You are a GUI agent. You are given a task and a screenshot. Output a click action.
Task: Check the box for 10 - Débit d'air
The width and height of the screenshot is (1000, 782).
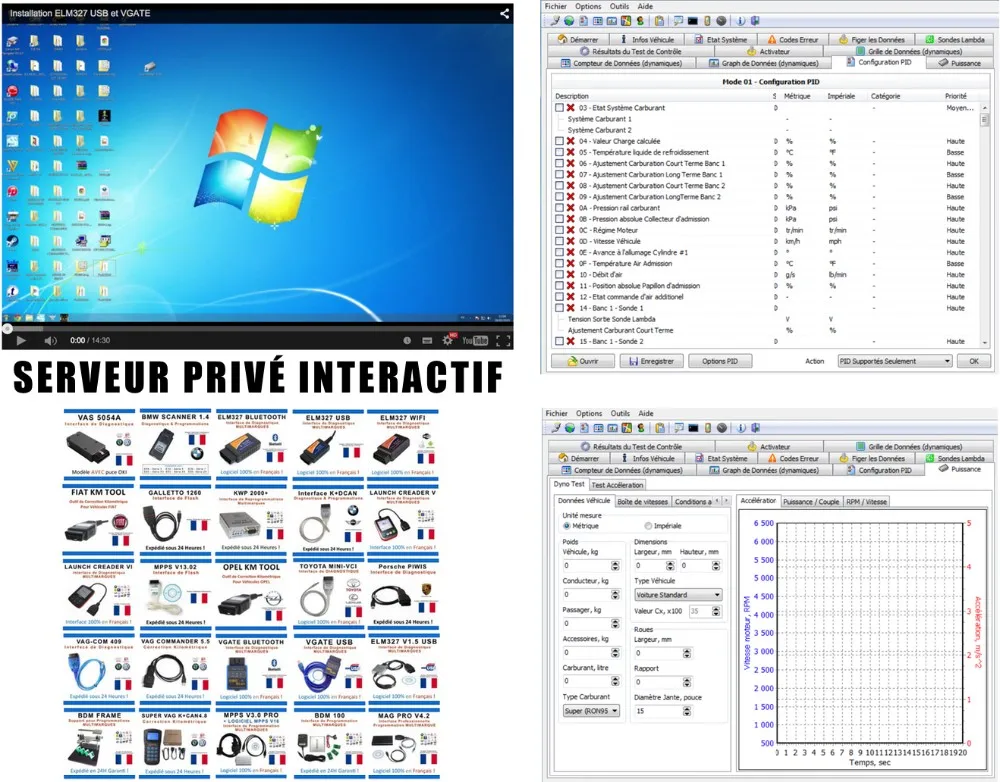point(559,274)
